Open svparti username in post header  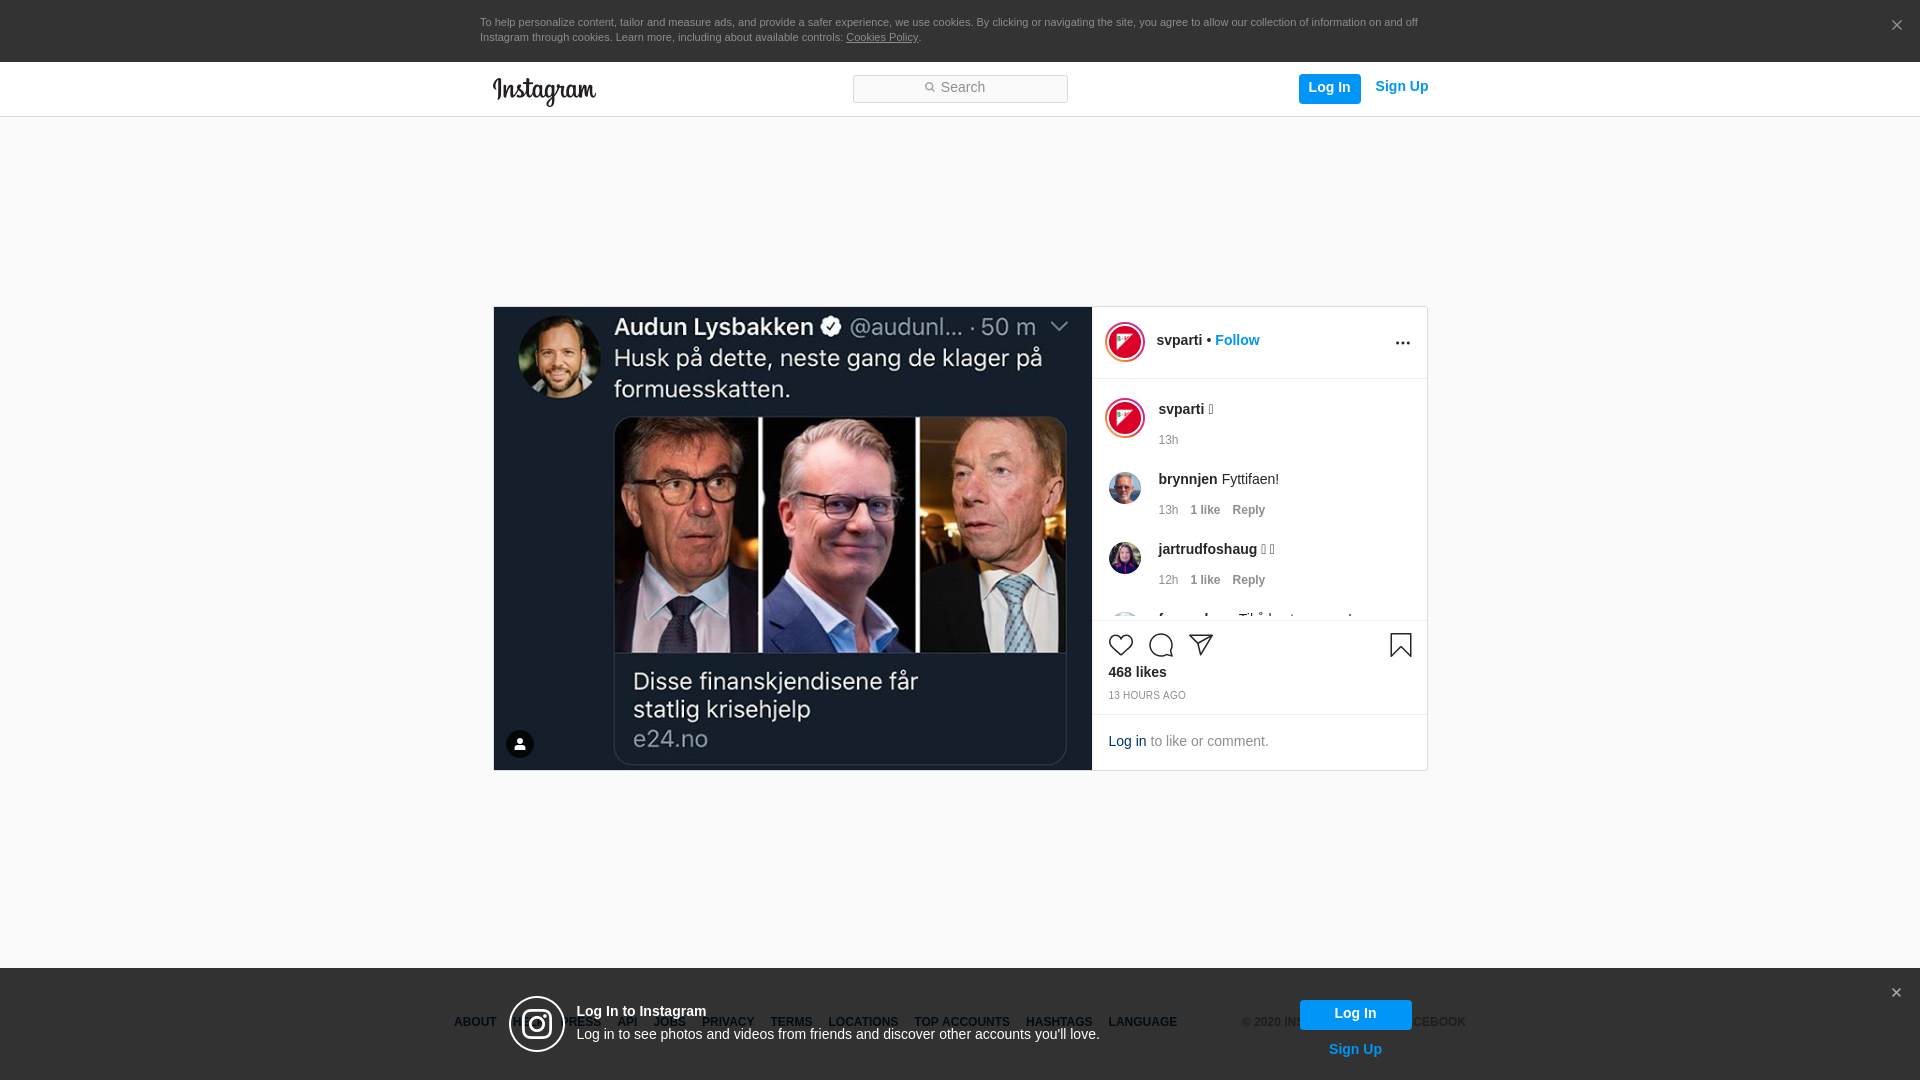1179,340
